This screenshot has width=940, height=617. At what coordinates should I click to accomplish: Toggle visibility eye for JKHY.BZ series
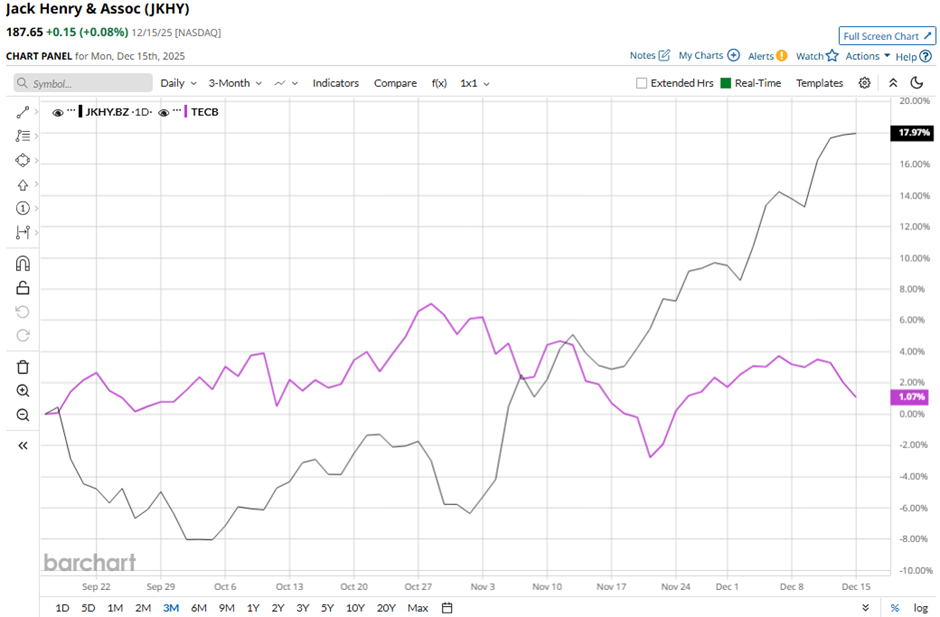pyautogui.click(x=58, y=112)
